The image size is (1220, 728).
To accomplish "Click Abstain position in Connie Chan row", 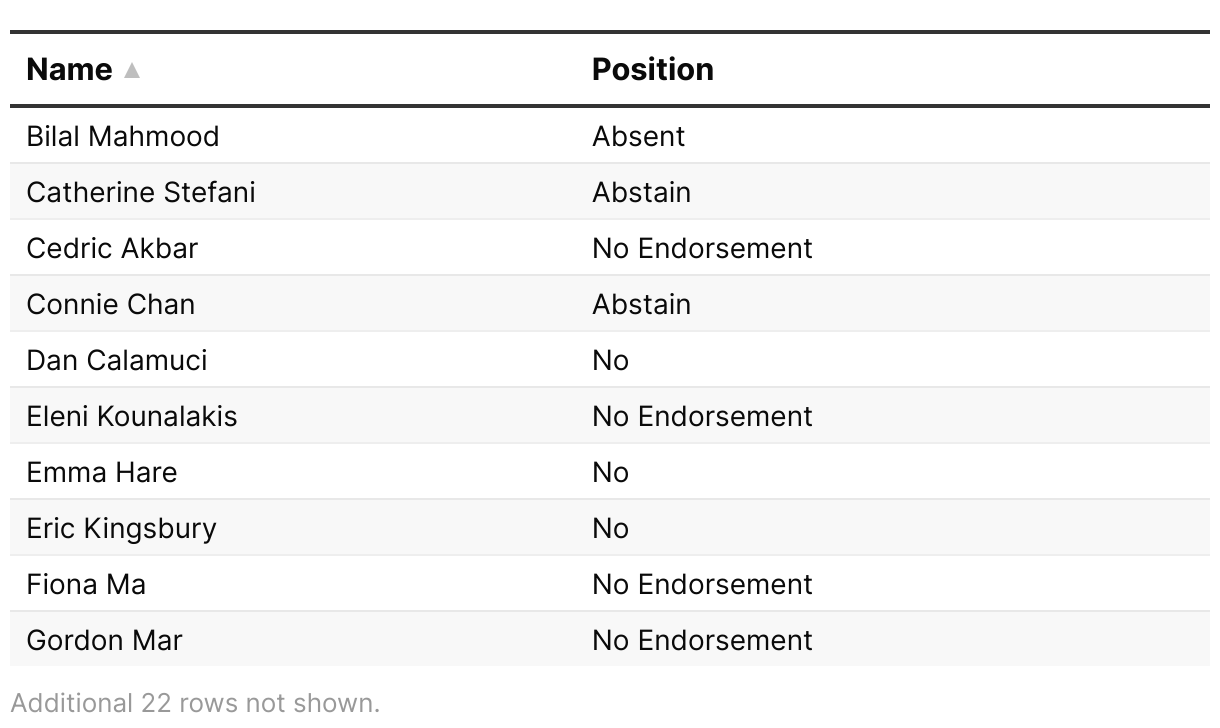I will (642, 304).
